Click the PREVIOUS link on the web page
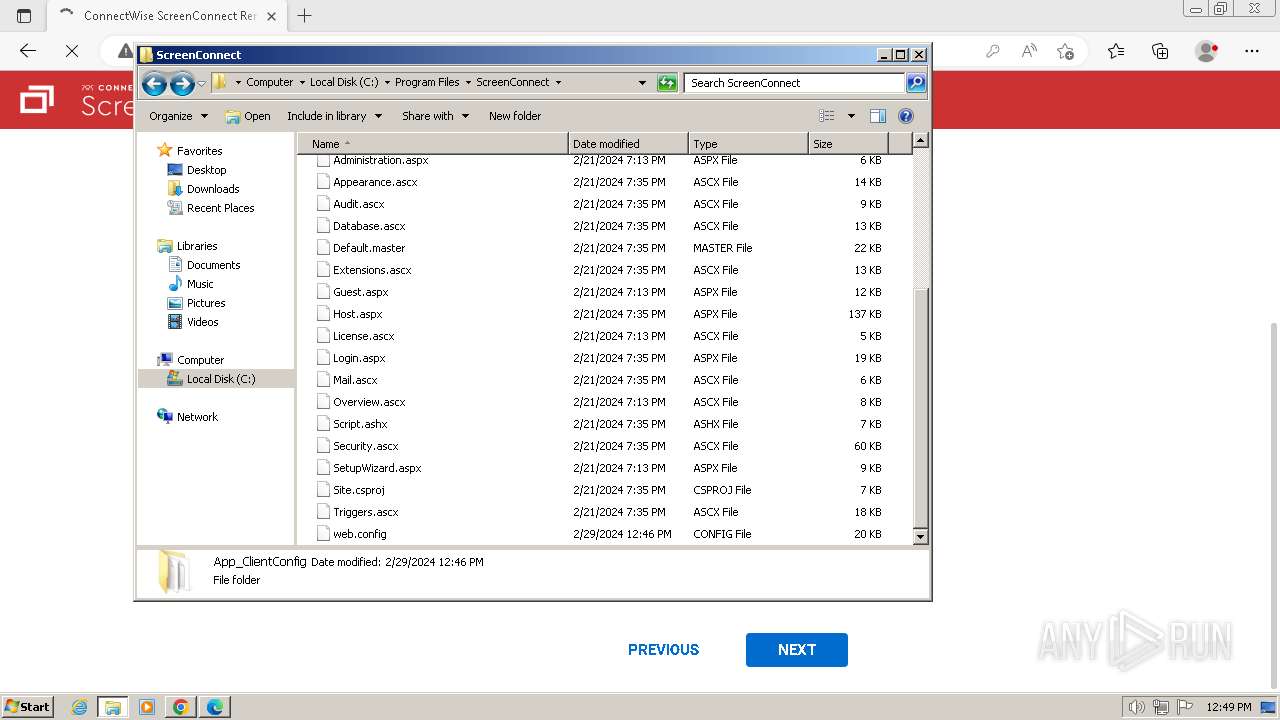 click(663, 650)
